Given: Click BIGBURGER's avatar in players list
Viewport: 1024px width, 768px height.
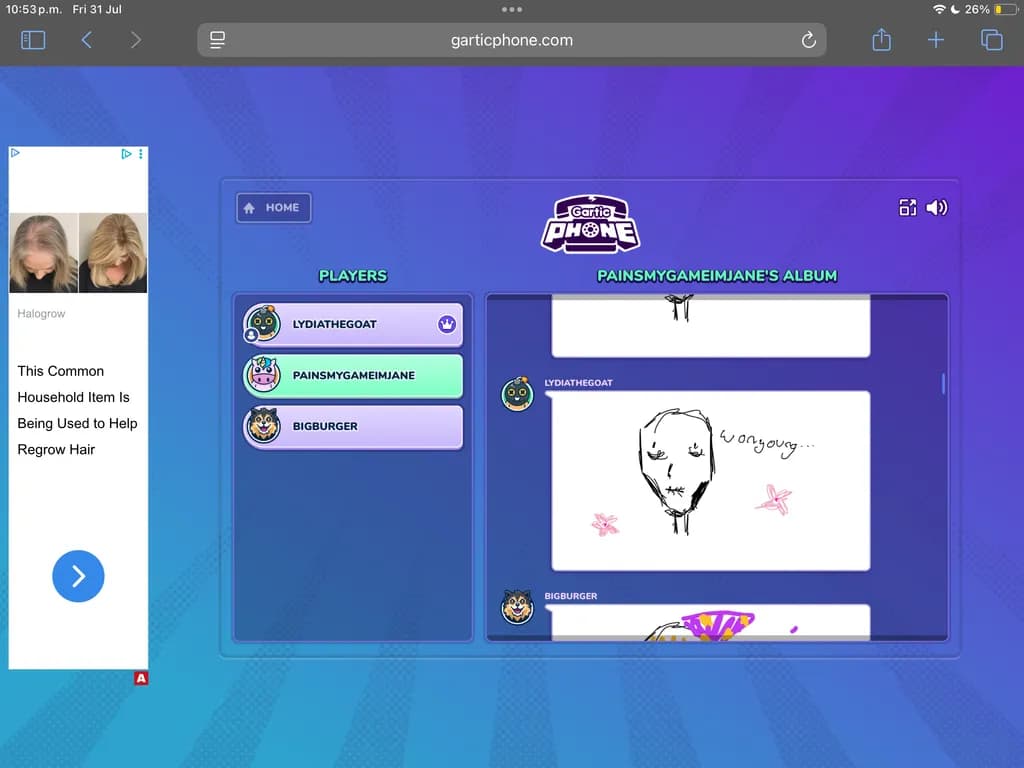Looking at the screenshot, I should 263,425.
